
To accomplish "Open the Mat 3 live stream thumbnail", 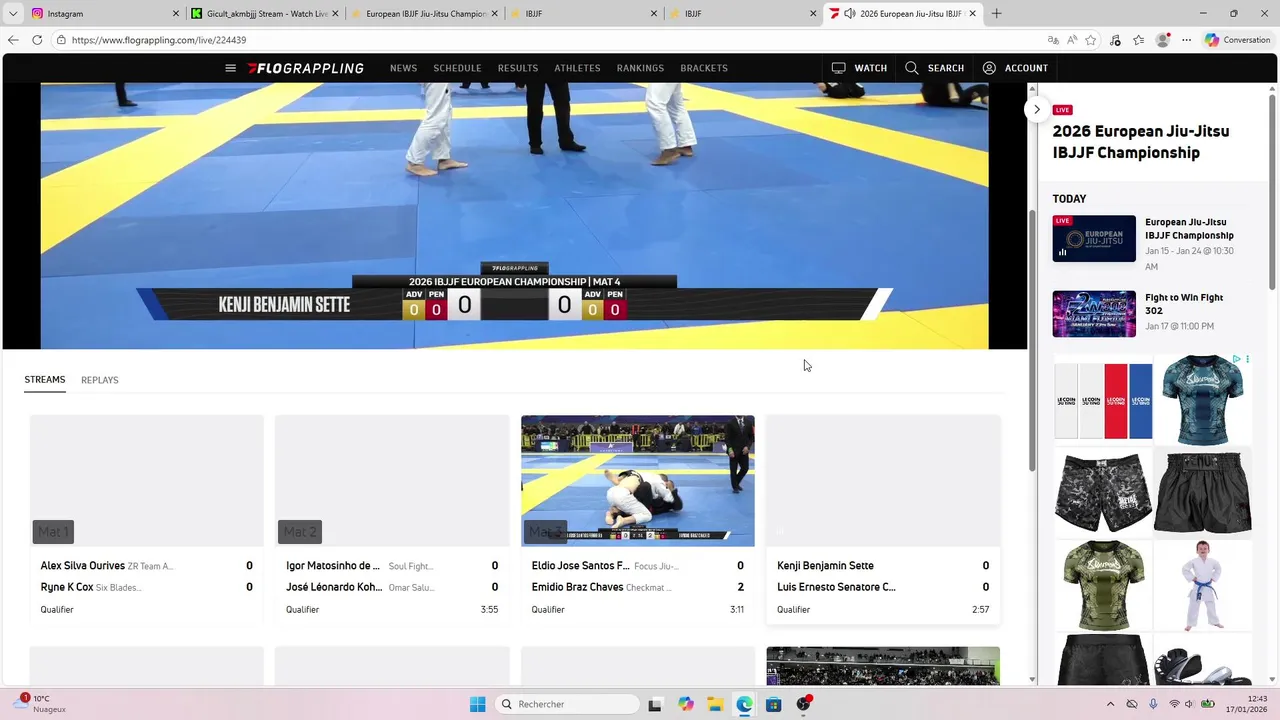I will [638, 481].
